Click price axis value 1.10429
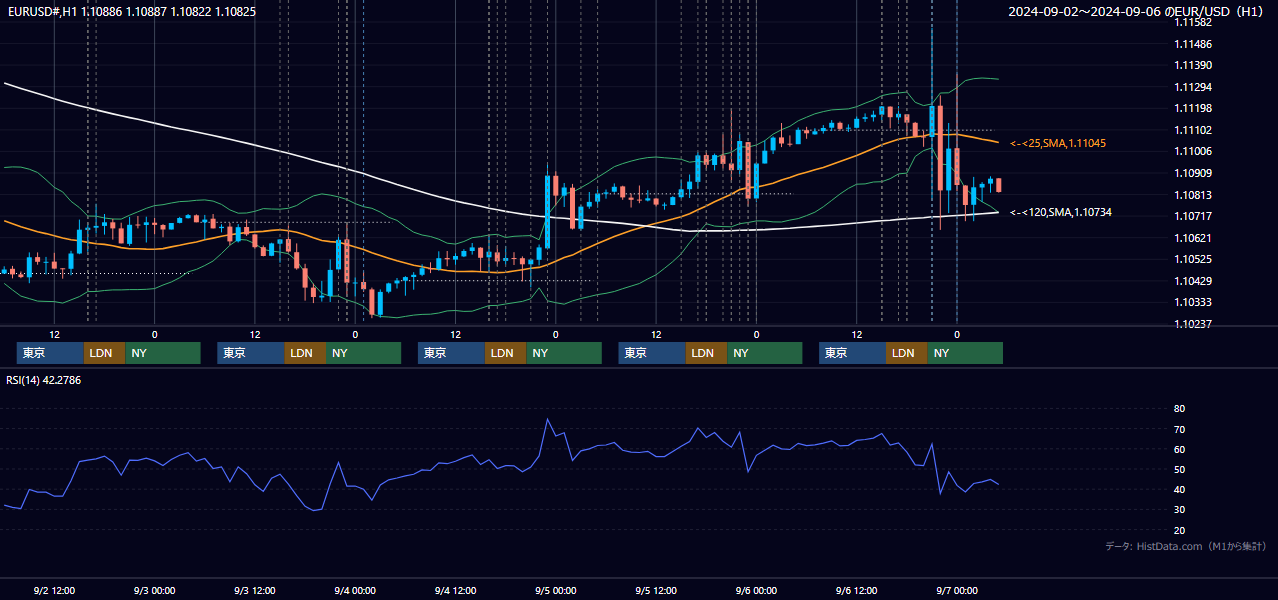This screenshot has width=1278, height=600. click(x=1193, y=281)
